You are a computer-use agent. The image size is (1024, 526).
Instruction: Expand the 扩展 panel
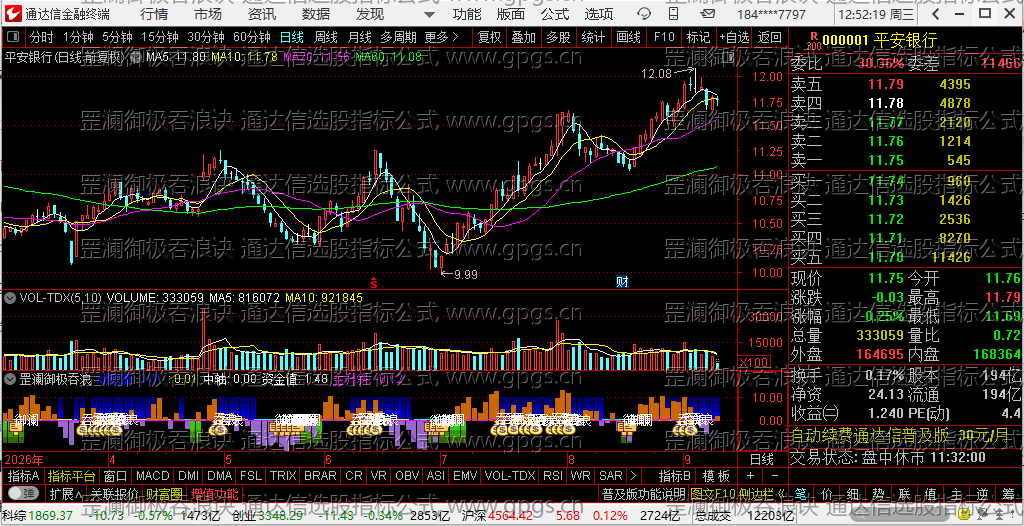tap(67, 493)
